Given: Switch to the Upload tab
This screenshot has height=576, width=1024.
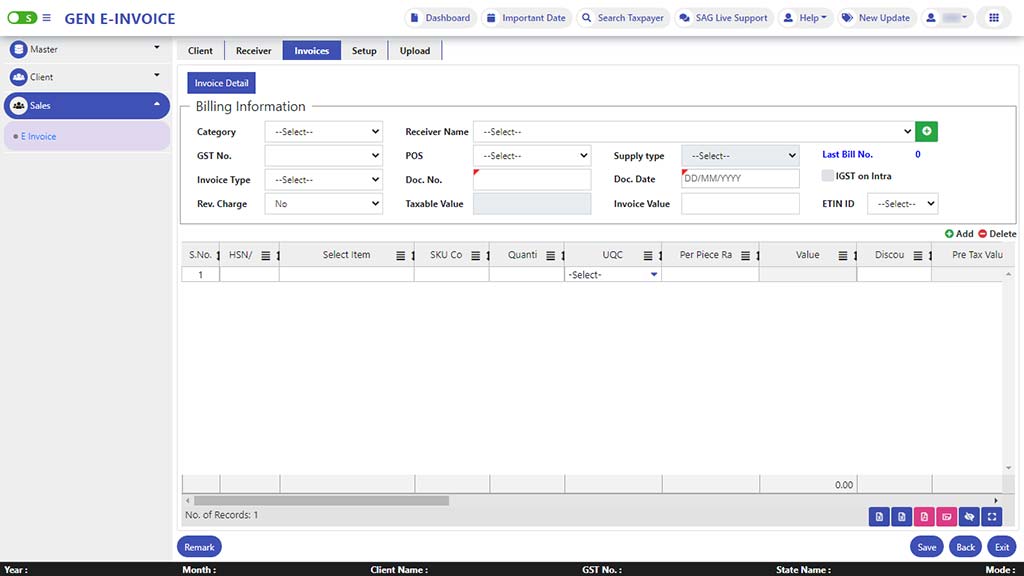Looking at the screenshot, I should 415,51.
